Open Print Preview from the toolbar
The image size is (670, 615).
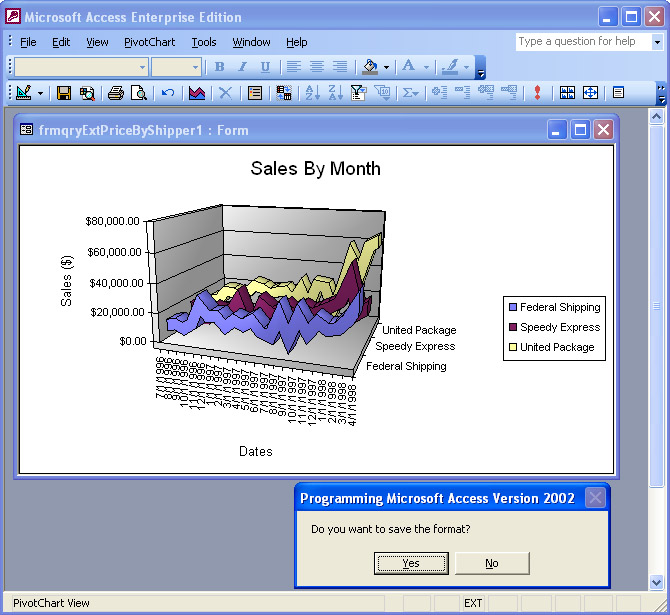(x=138, y=93)
